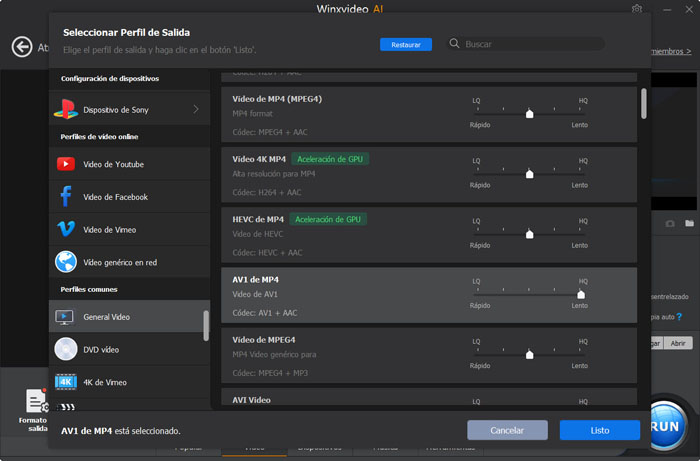Click the snapshot camera icon

670,223
